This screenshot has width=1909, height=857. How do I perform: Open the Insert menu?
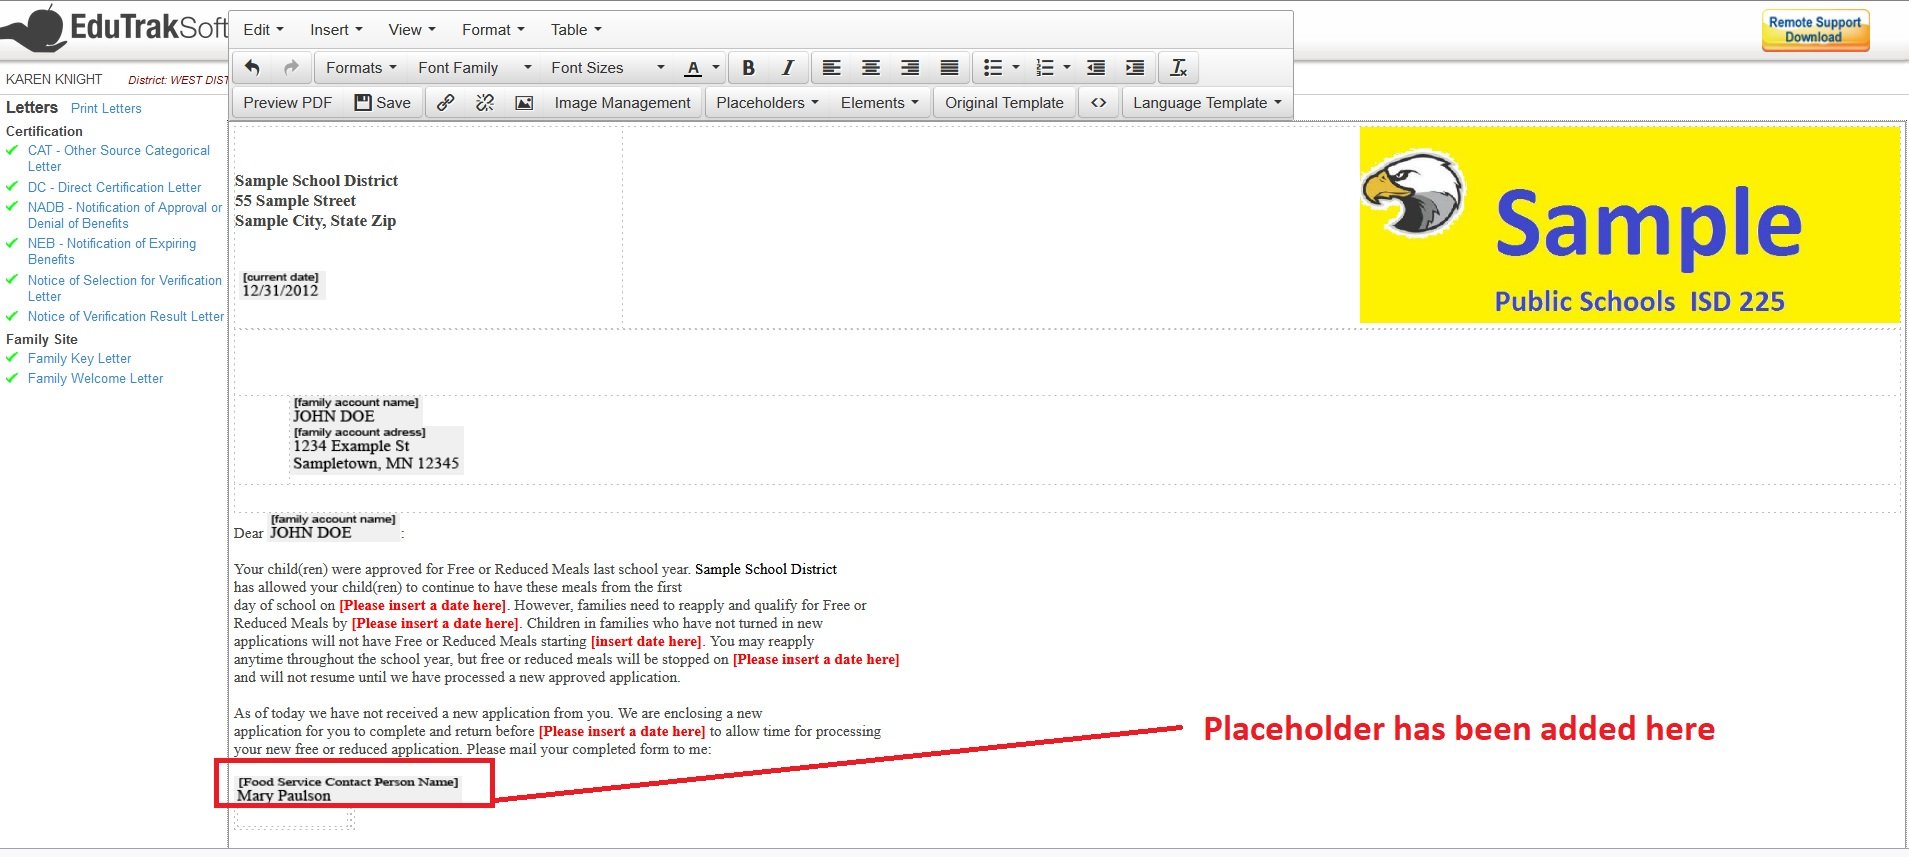click(336, 30)
